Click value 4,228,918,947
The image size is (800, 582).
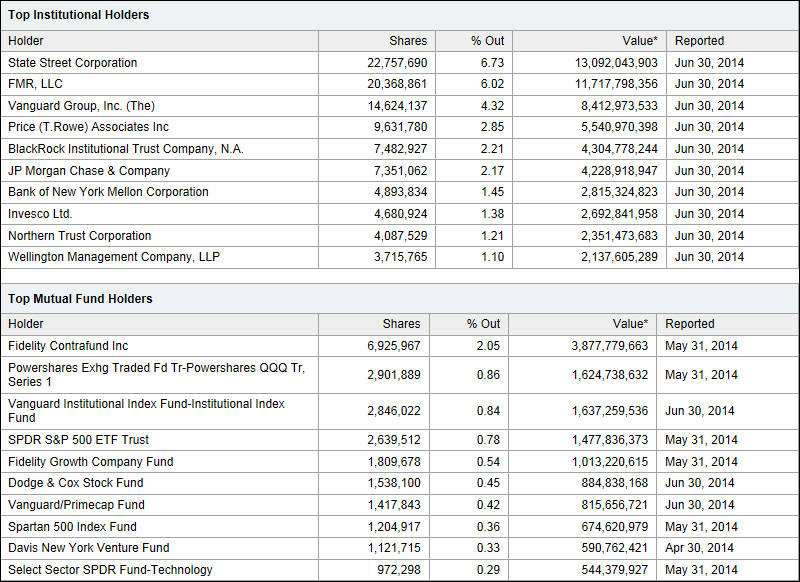(619, 171)
